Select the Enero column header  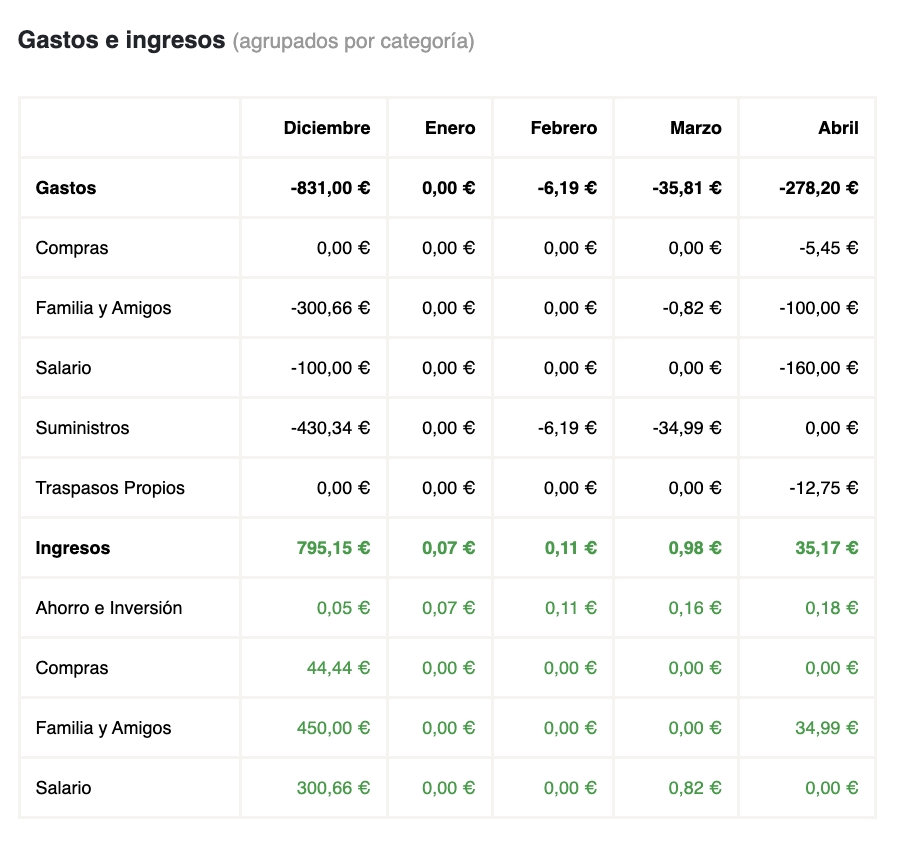click(x=449, y=128)
